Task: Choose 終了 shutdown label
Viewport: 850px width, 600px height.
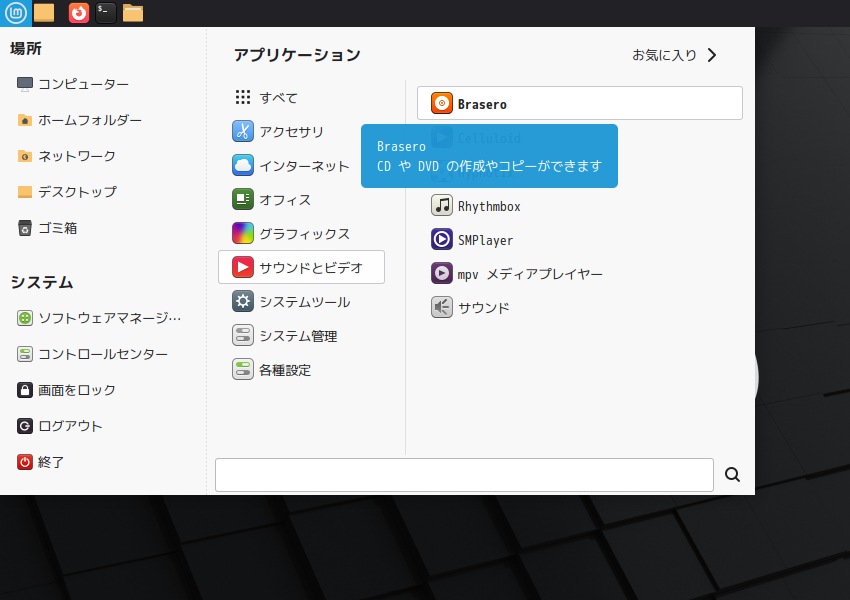Action: tap(51, 462)
